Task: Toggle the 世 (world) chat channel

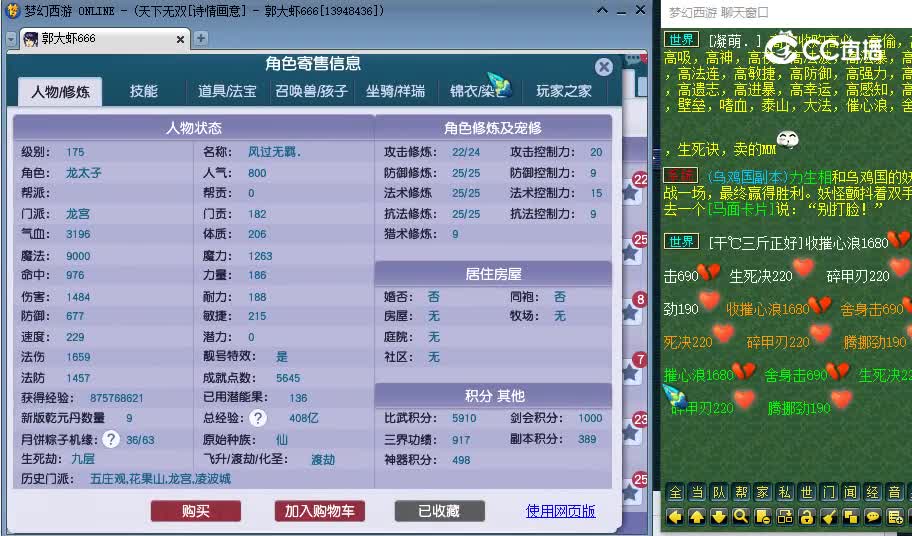Action: tap(807, 492)
